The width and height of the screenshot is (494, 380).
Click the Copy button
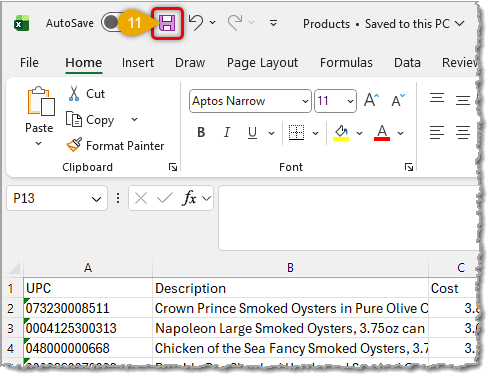click(90, 120)
